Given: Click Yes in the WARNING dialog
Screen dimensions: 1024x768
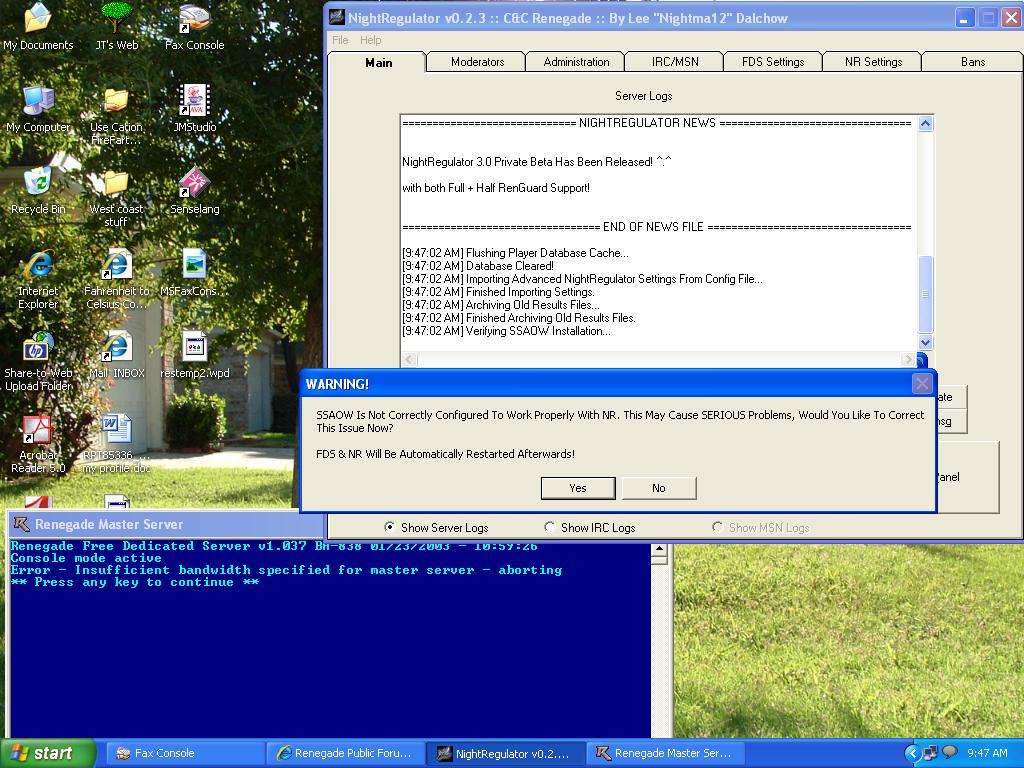Looking at the screenshot, I should click(577, 488).
